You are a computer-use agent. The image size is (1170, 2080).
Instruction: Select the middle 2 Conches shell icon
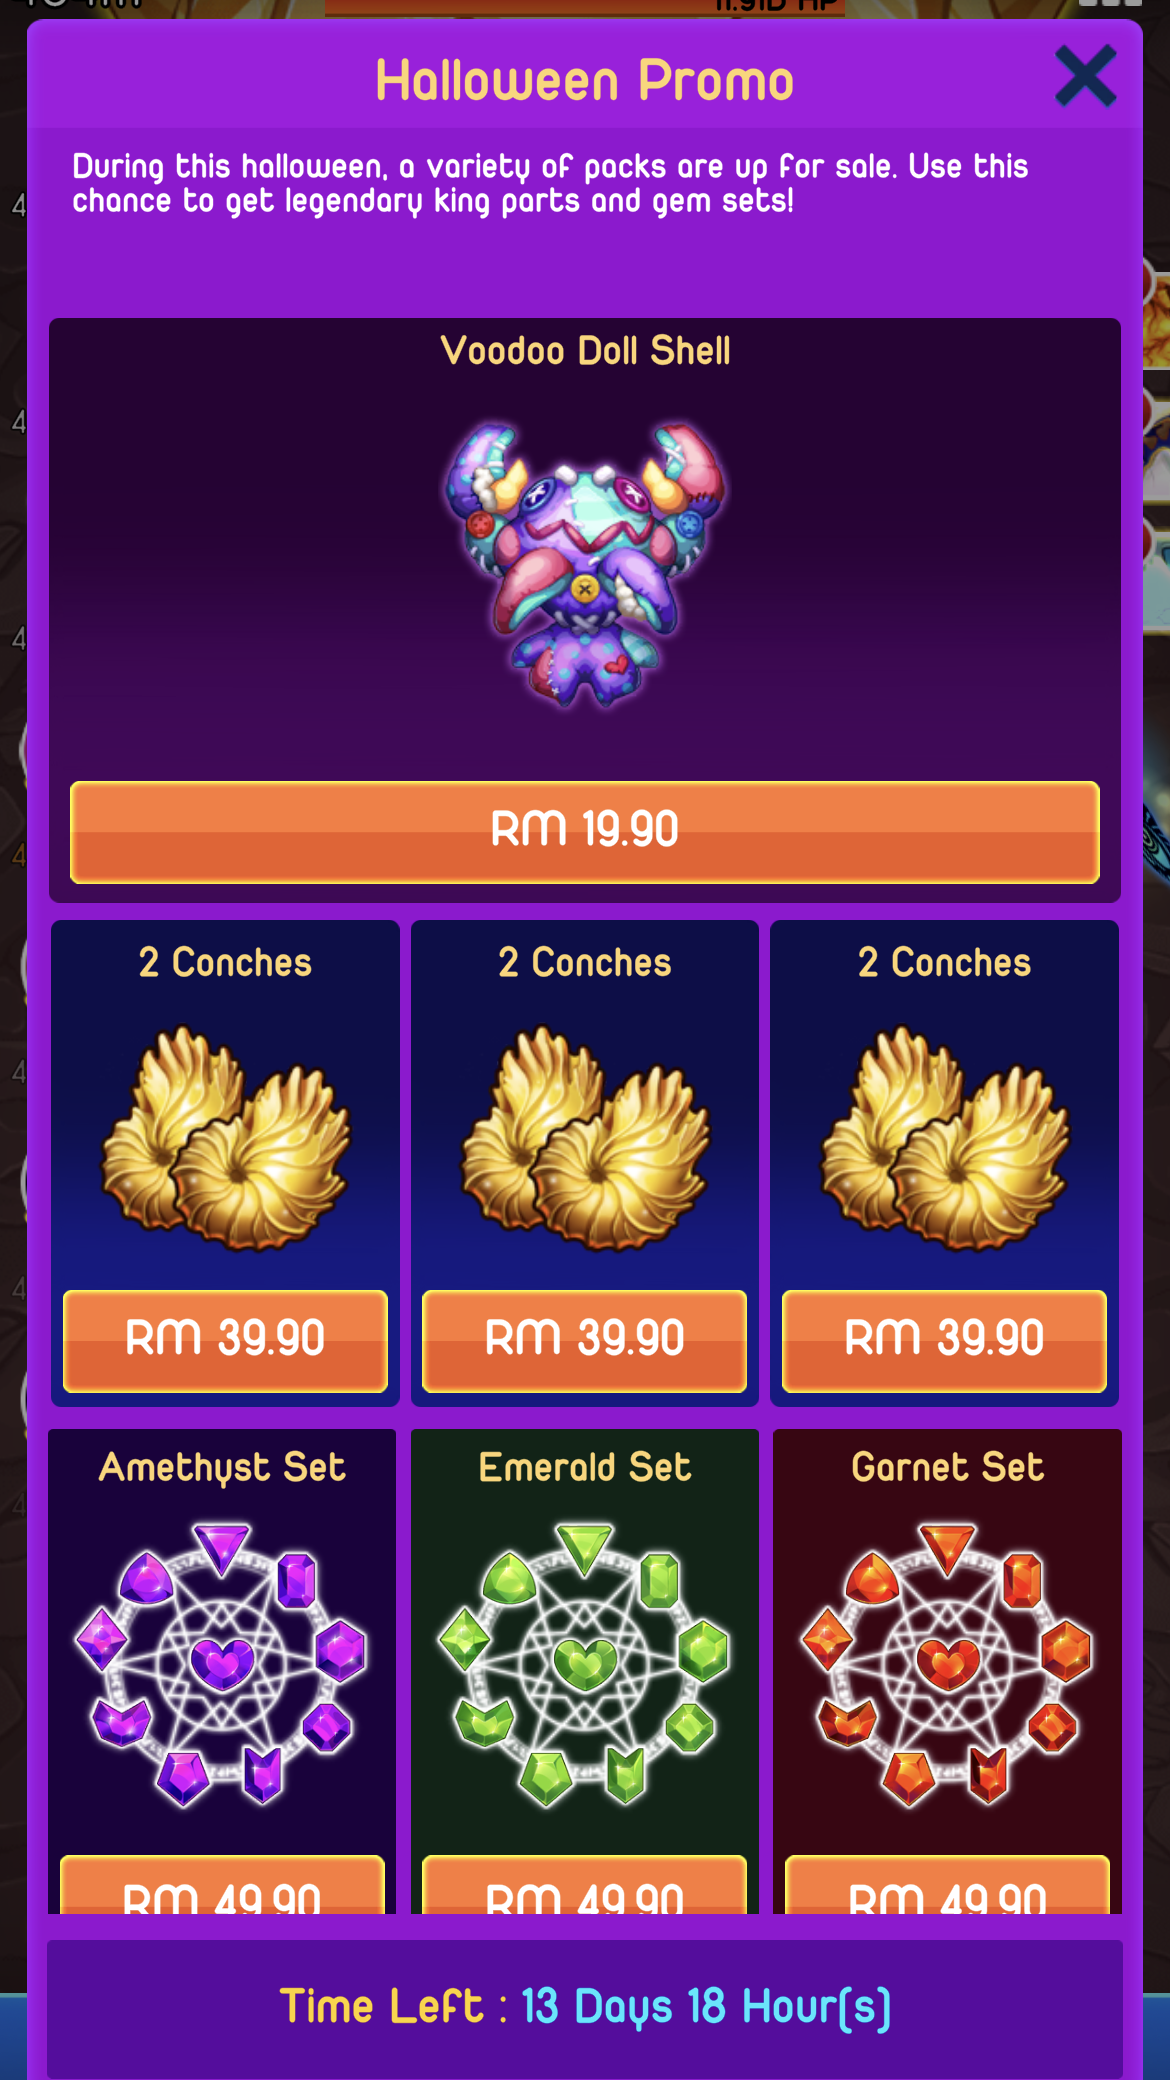[x=585, y=1138]
